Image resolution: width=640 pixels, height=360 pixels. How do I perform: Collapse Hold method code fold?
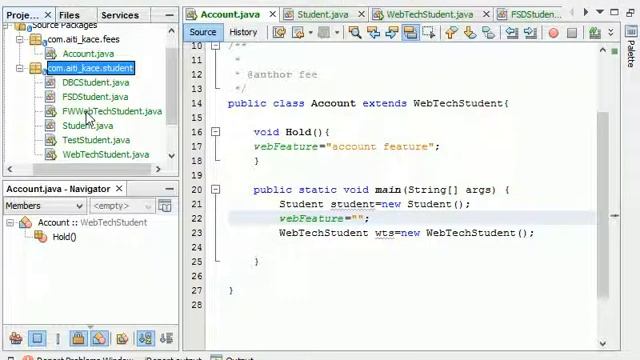tap(215, 132)
